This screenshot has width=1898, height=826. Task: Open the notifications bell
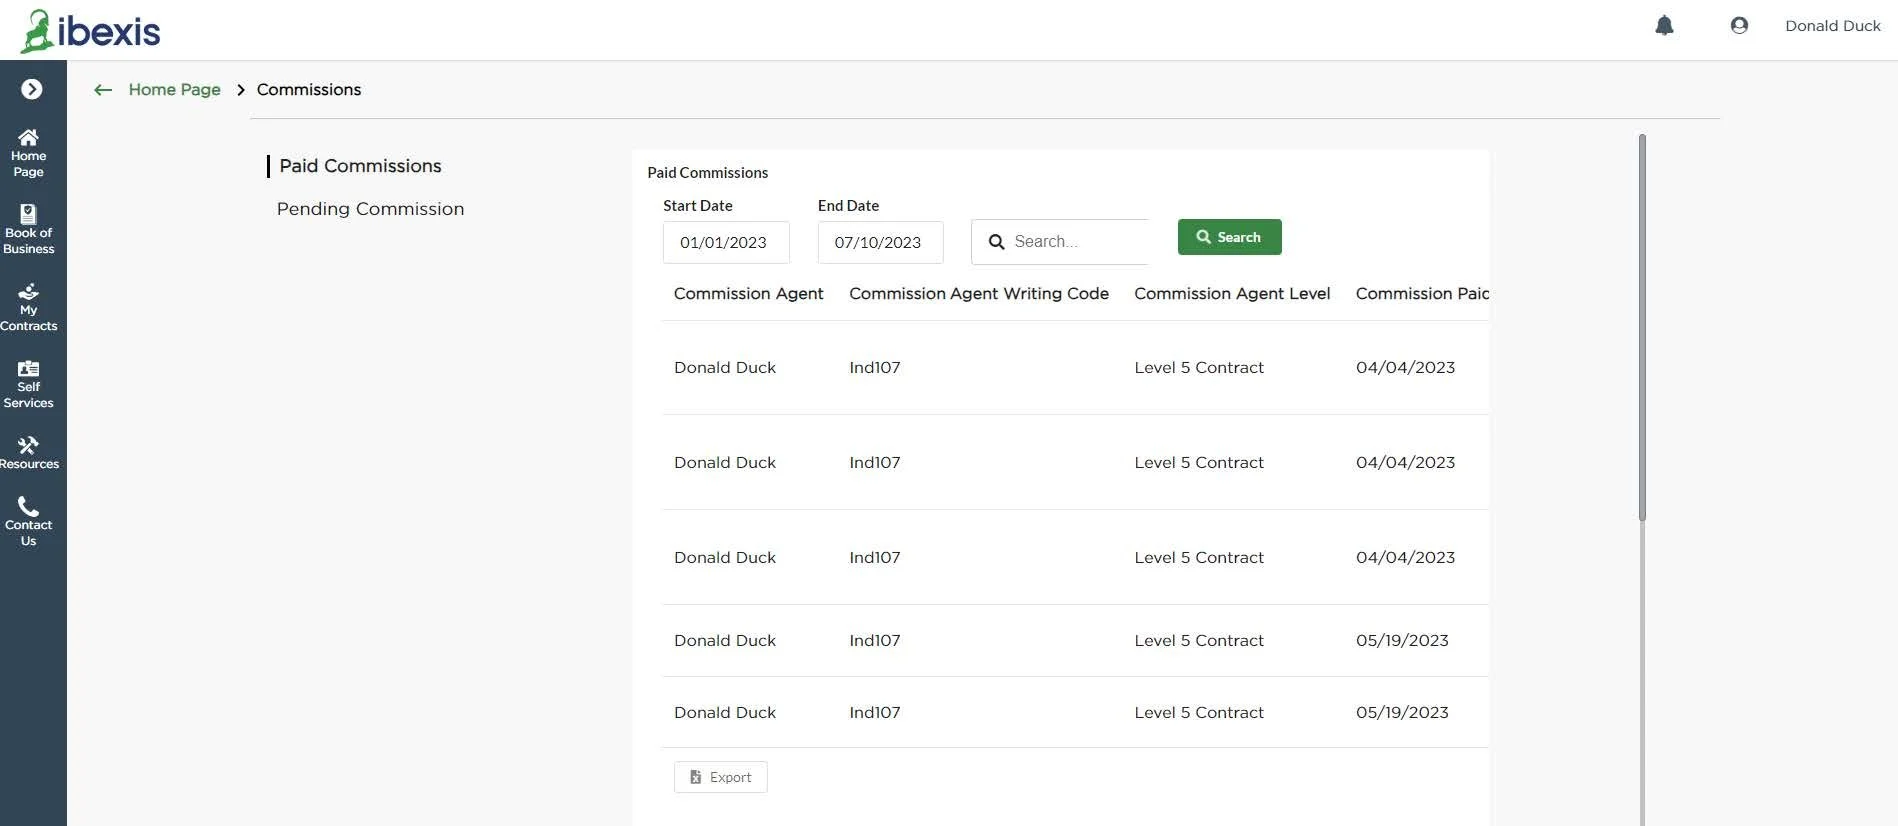1664,26
